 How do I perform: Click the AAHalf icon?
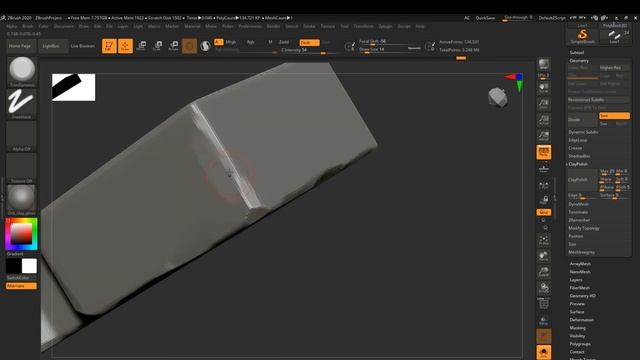coord(544,136)
